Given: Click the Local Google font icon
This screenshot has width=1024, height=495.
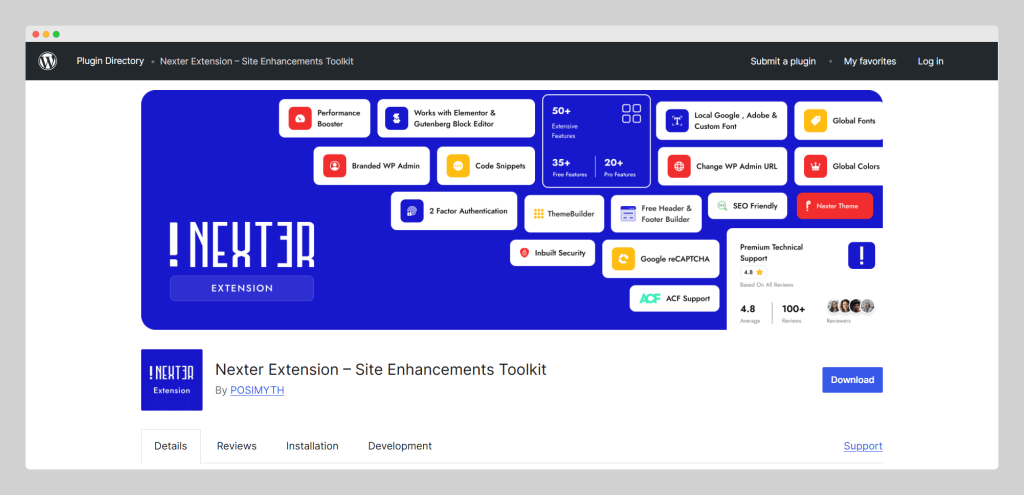Looking at the screenshot, I should 677,121.
